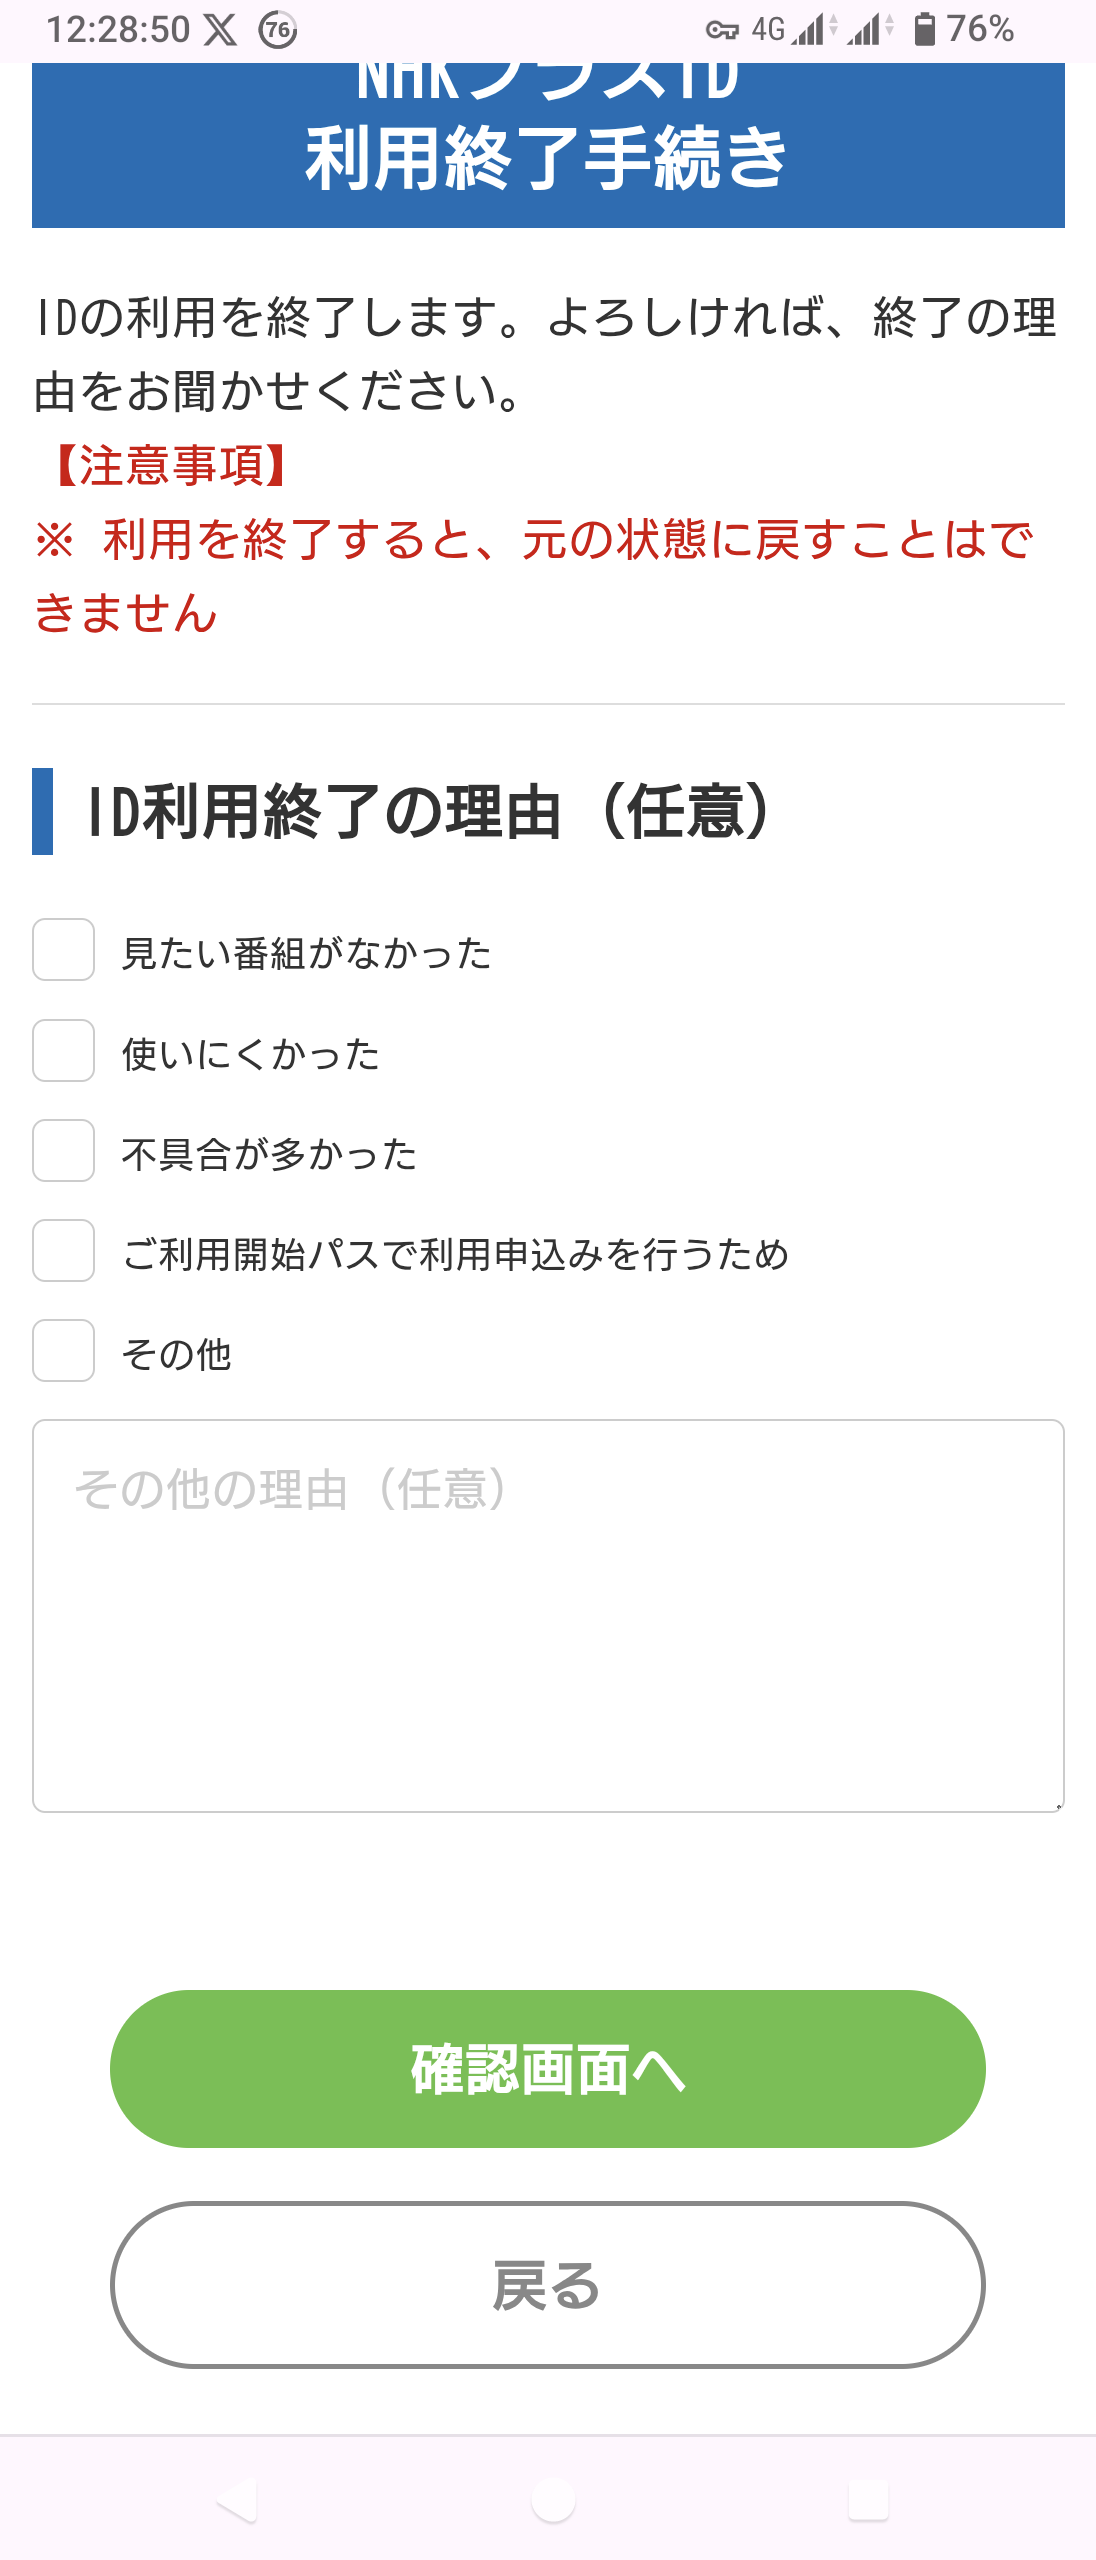1096x2560 pixels.
Task: Tap the VPN key status icon
Action: 722,30
